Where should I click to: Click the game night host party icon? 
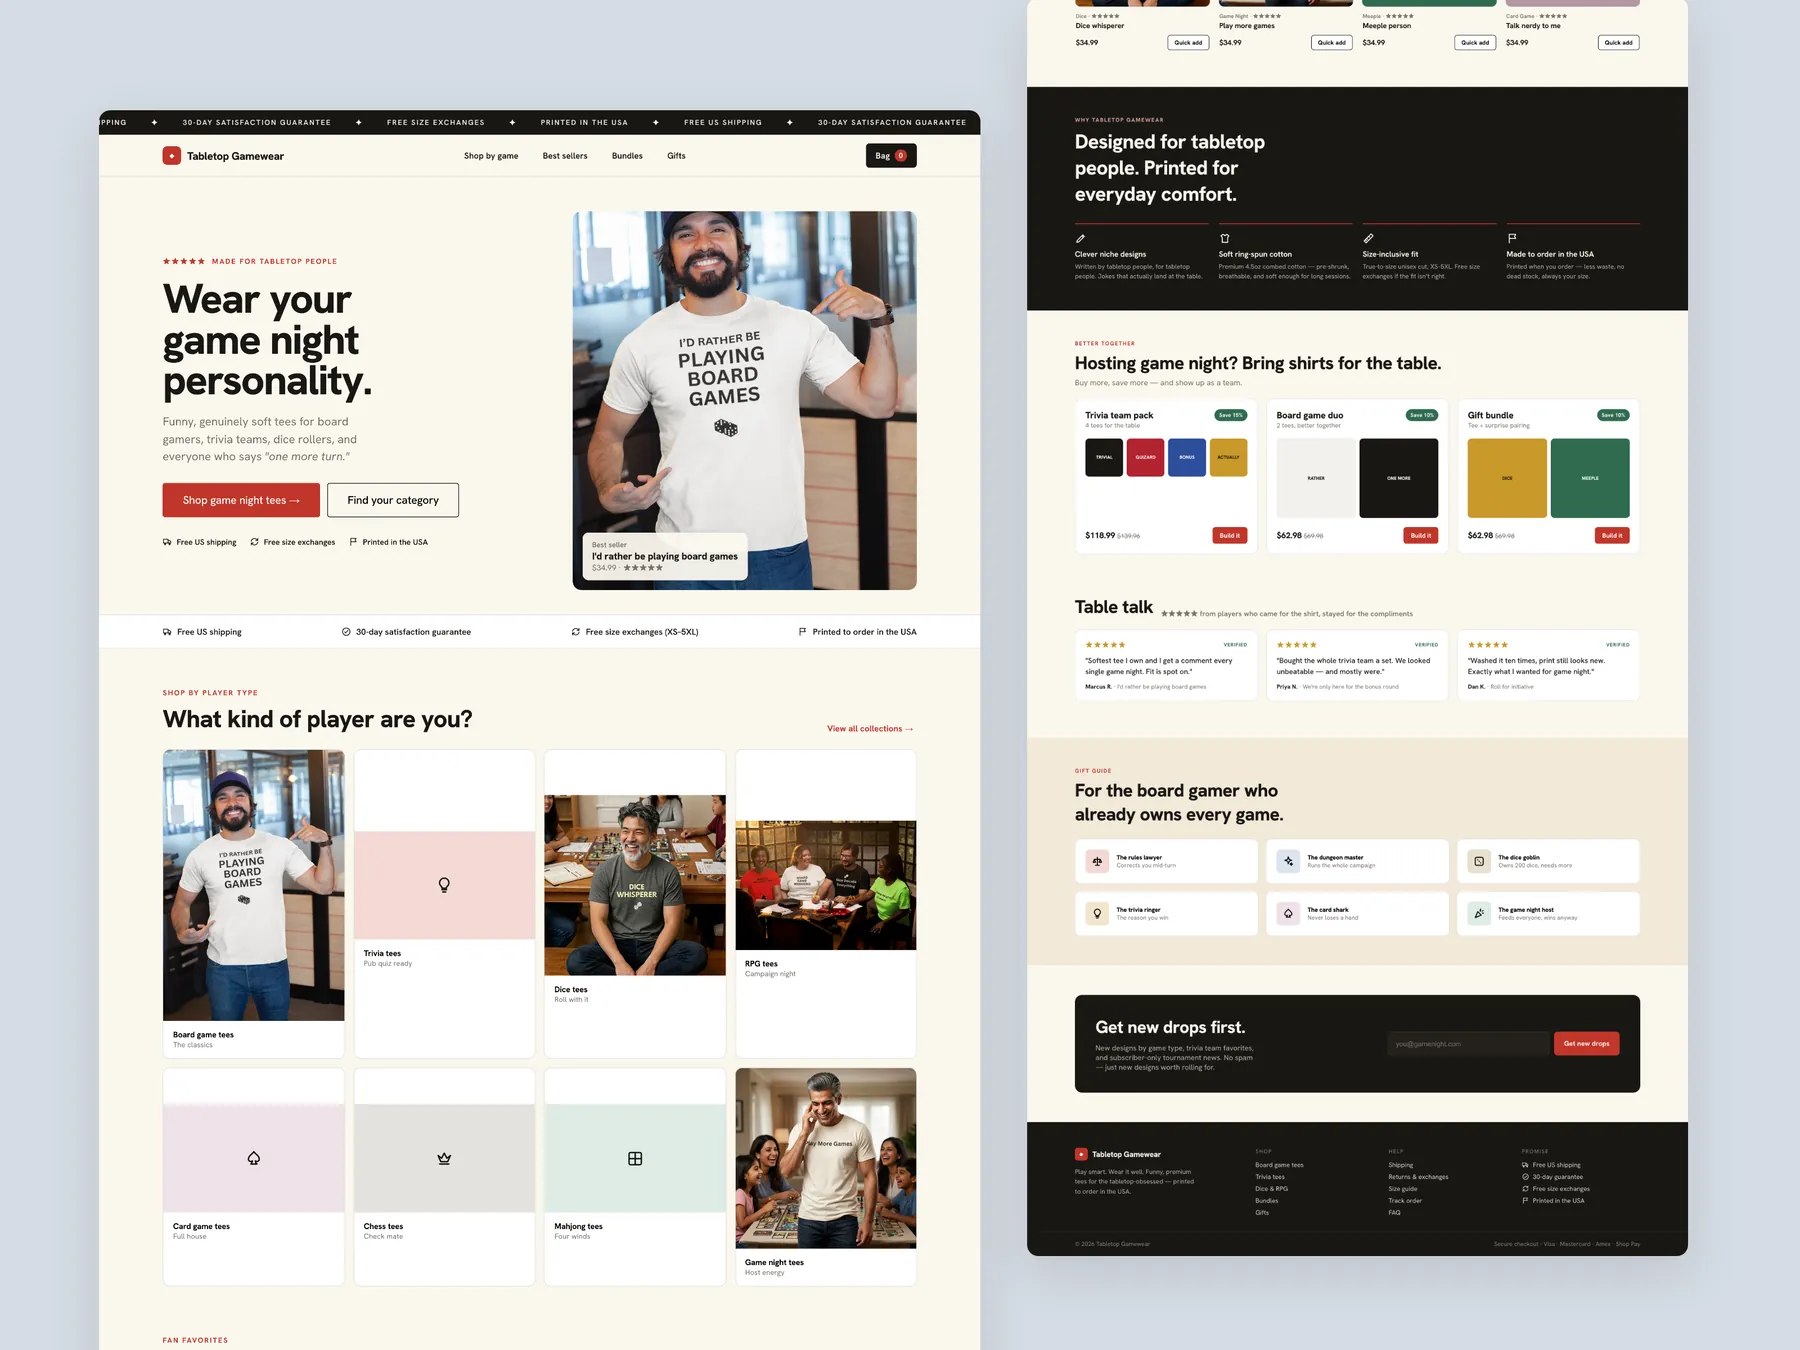[1479, 914]
